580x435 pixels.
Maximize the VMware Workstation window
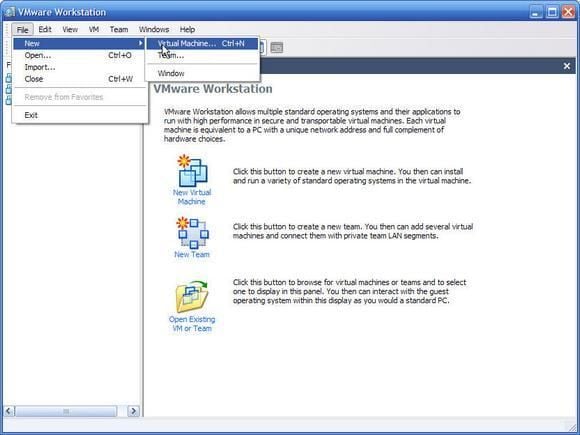click(552, 12)
